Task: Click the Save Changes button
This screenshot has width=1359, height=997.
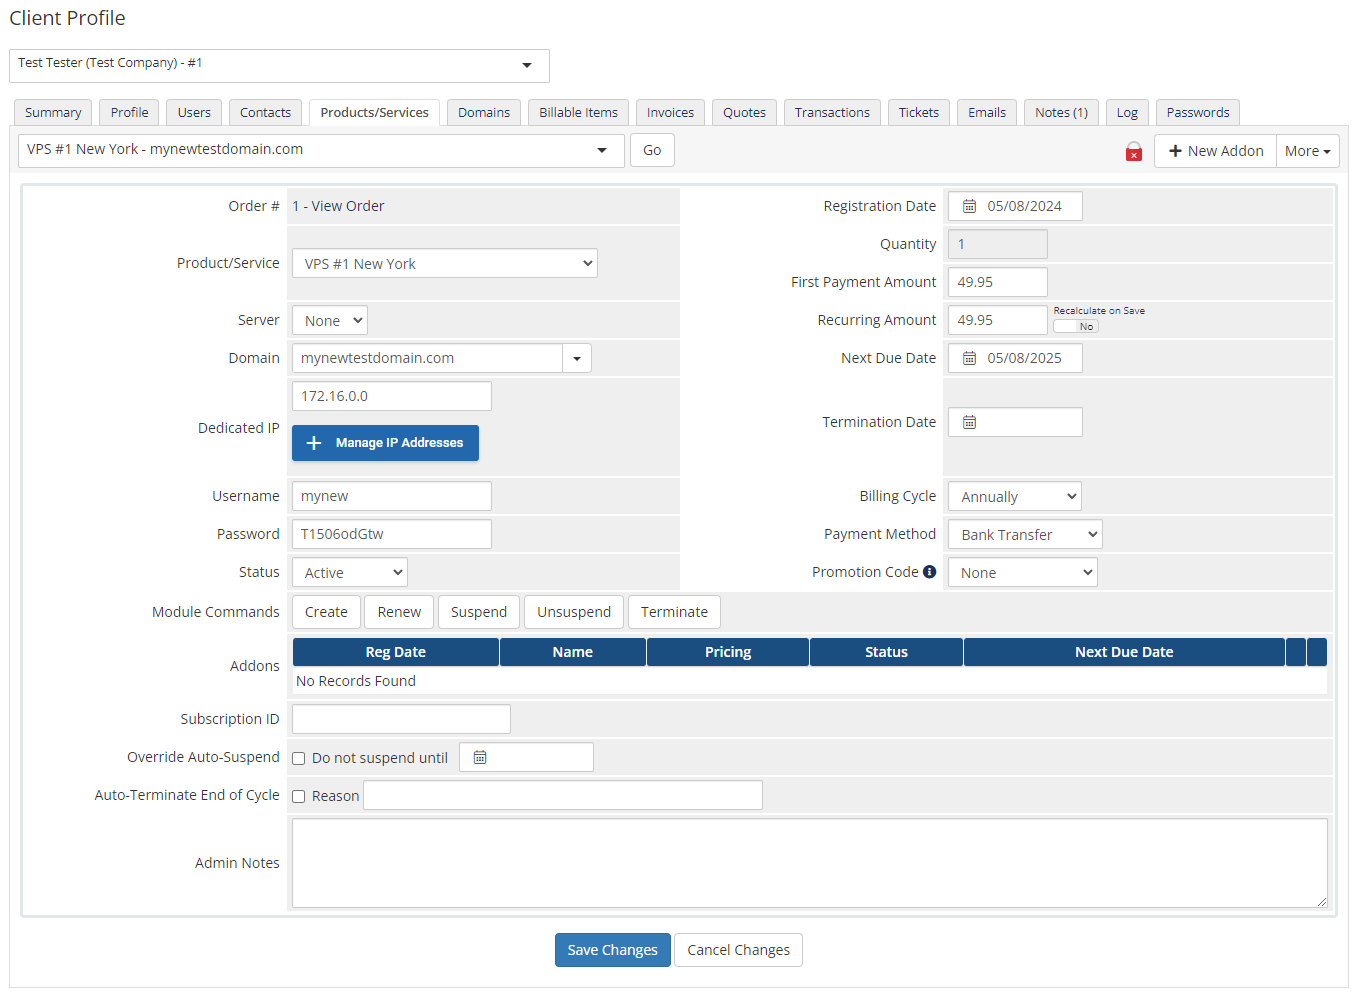Action: 612,949
